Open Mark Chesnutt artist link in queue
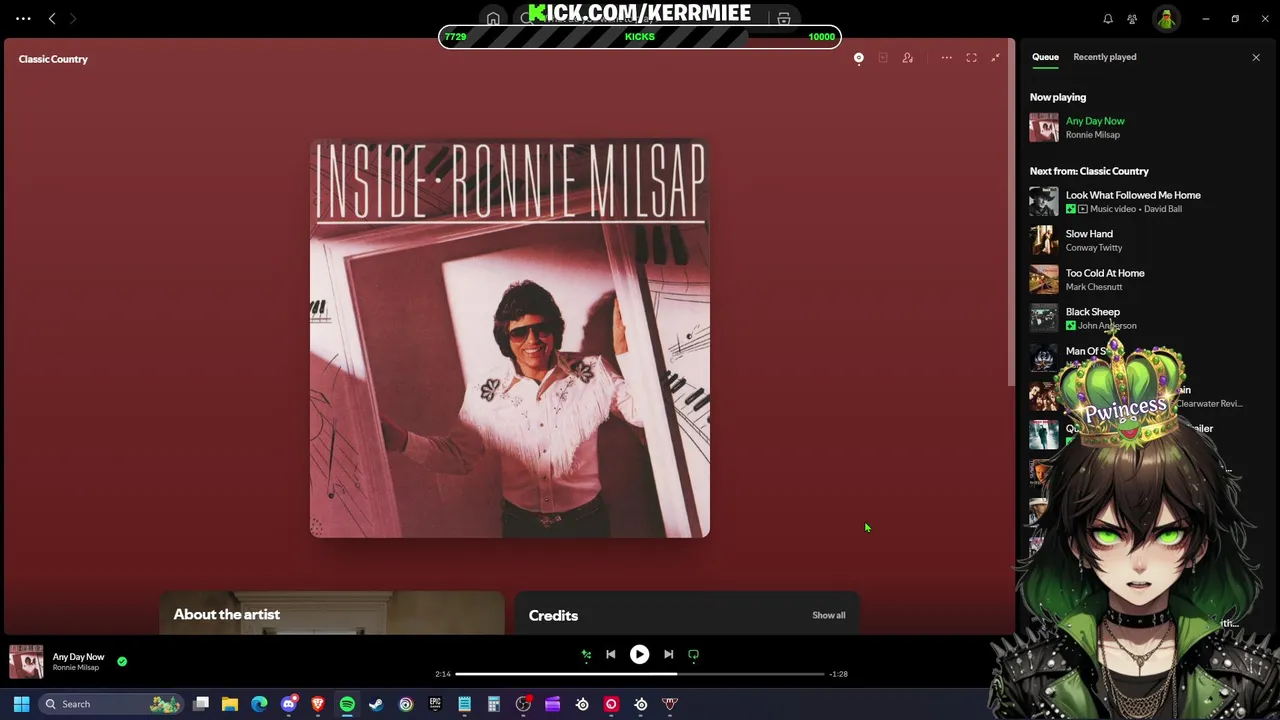Image resolution: width=1280 pixels, height=720 pixels. point(1094,287)
